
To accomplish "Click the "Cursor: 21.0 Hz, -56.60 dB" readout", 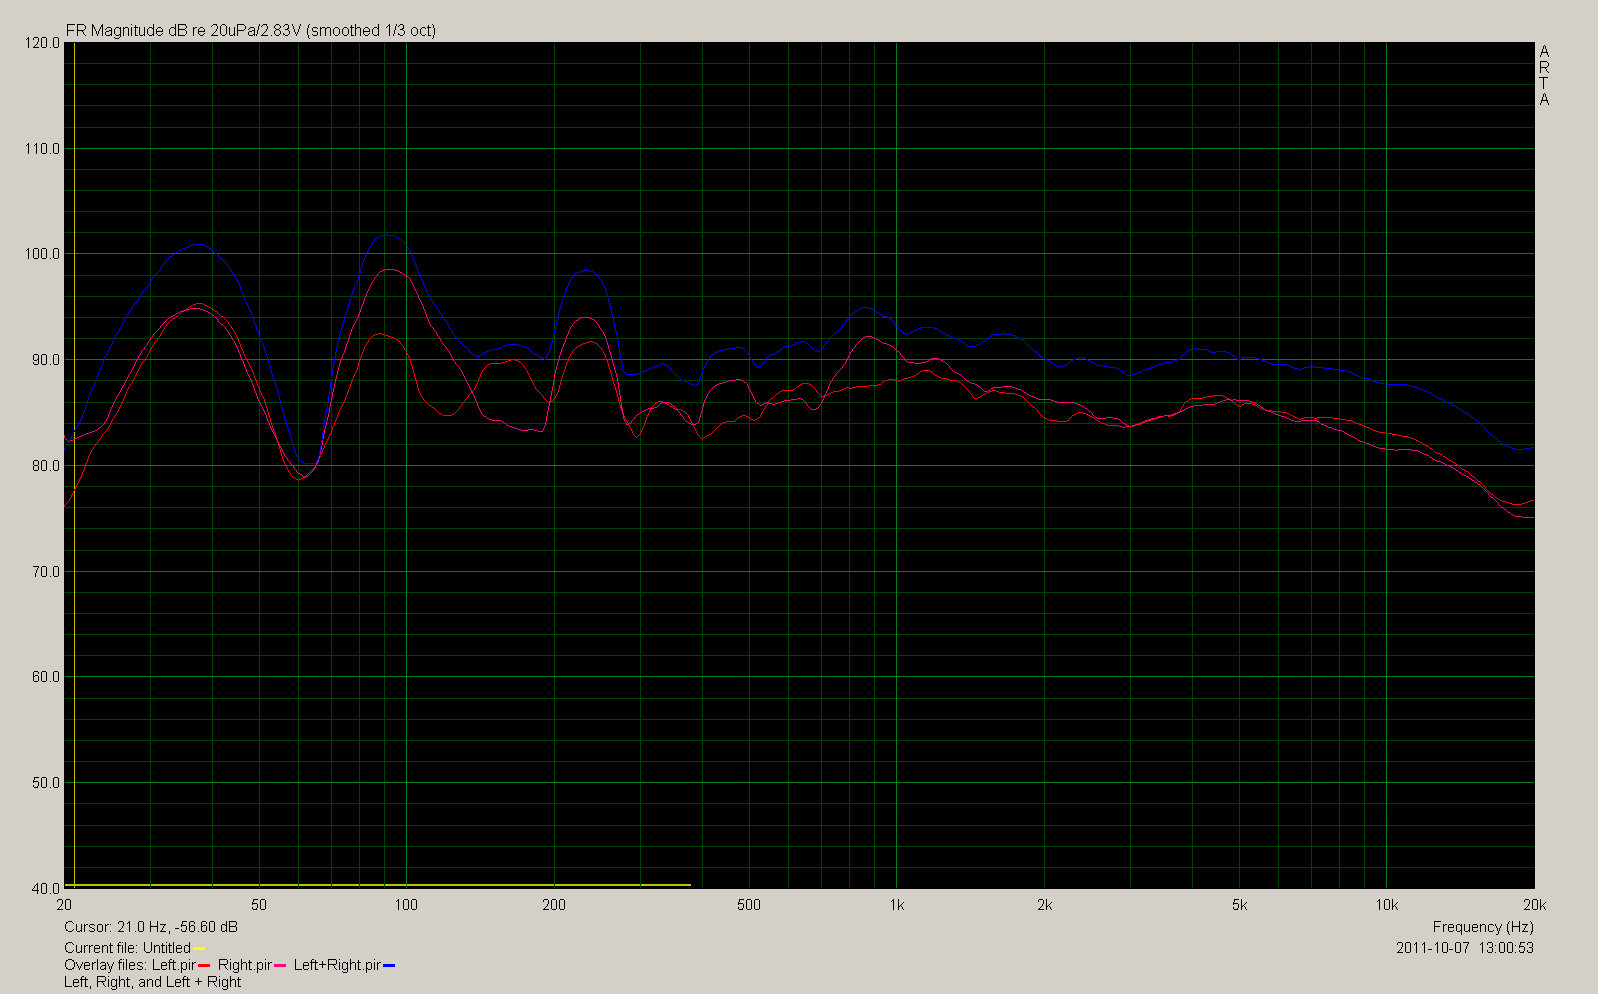I will 151,927.
